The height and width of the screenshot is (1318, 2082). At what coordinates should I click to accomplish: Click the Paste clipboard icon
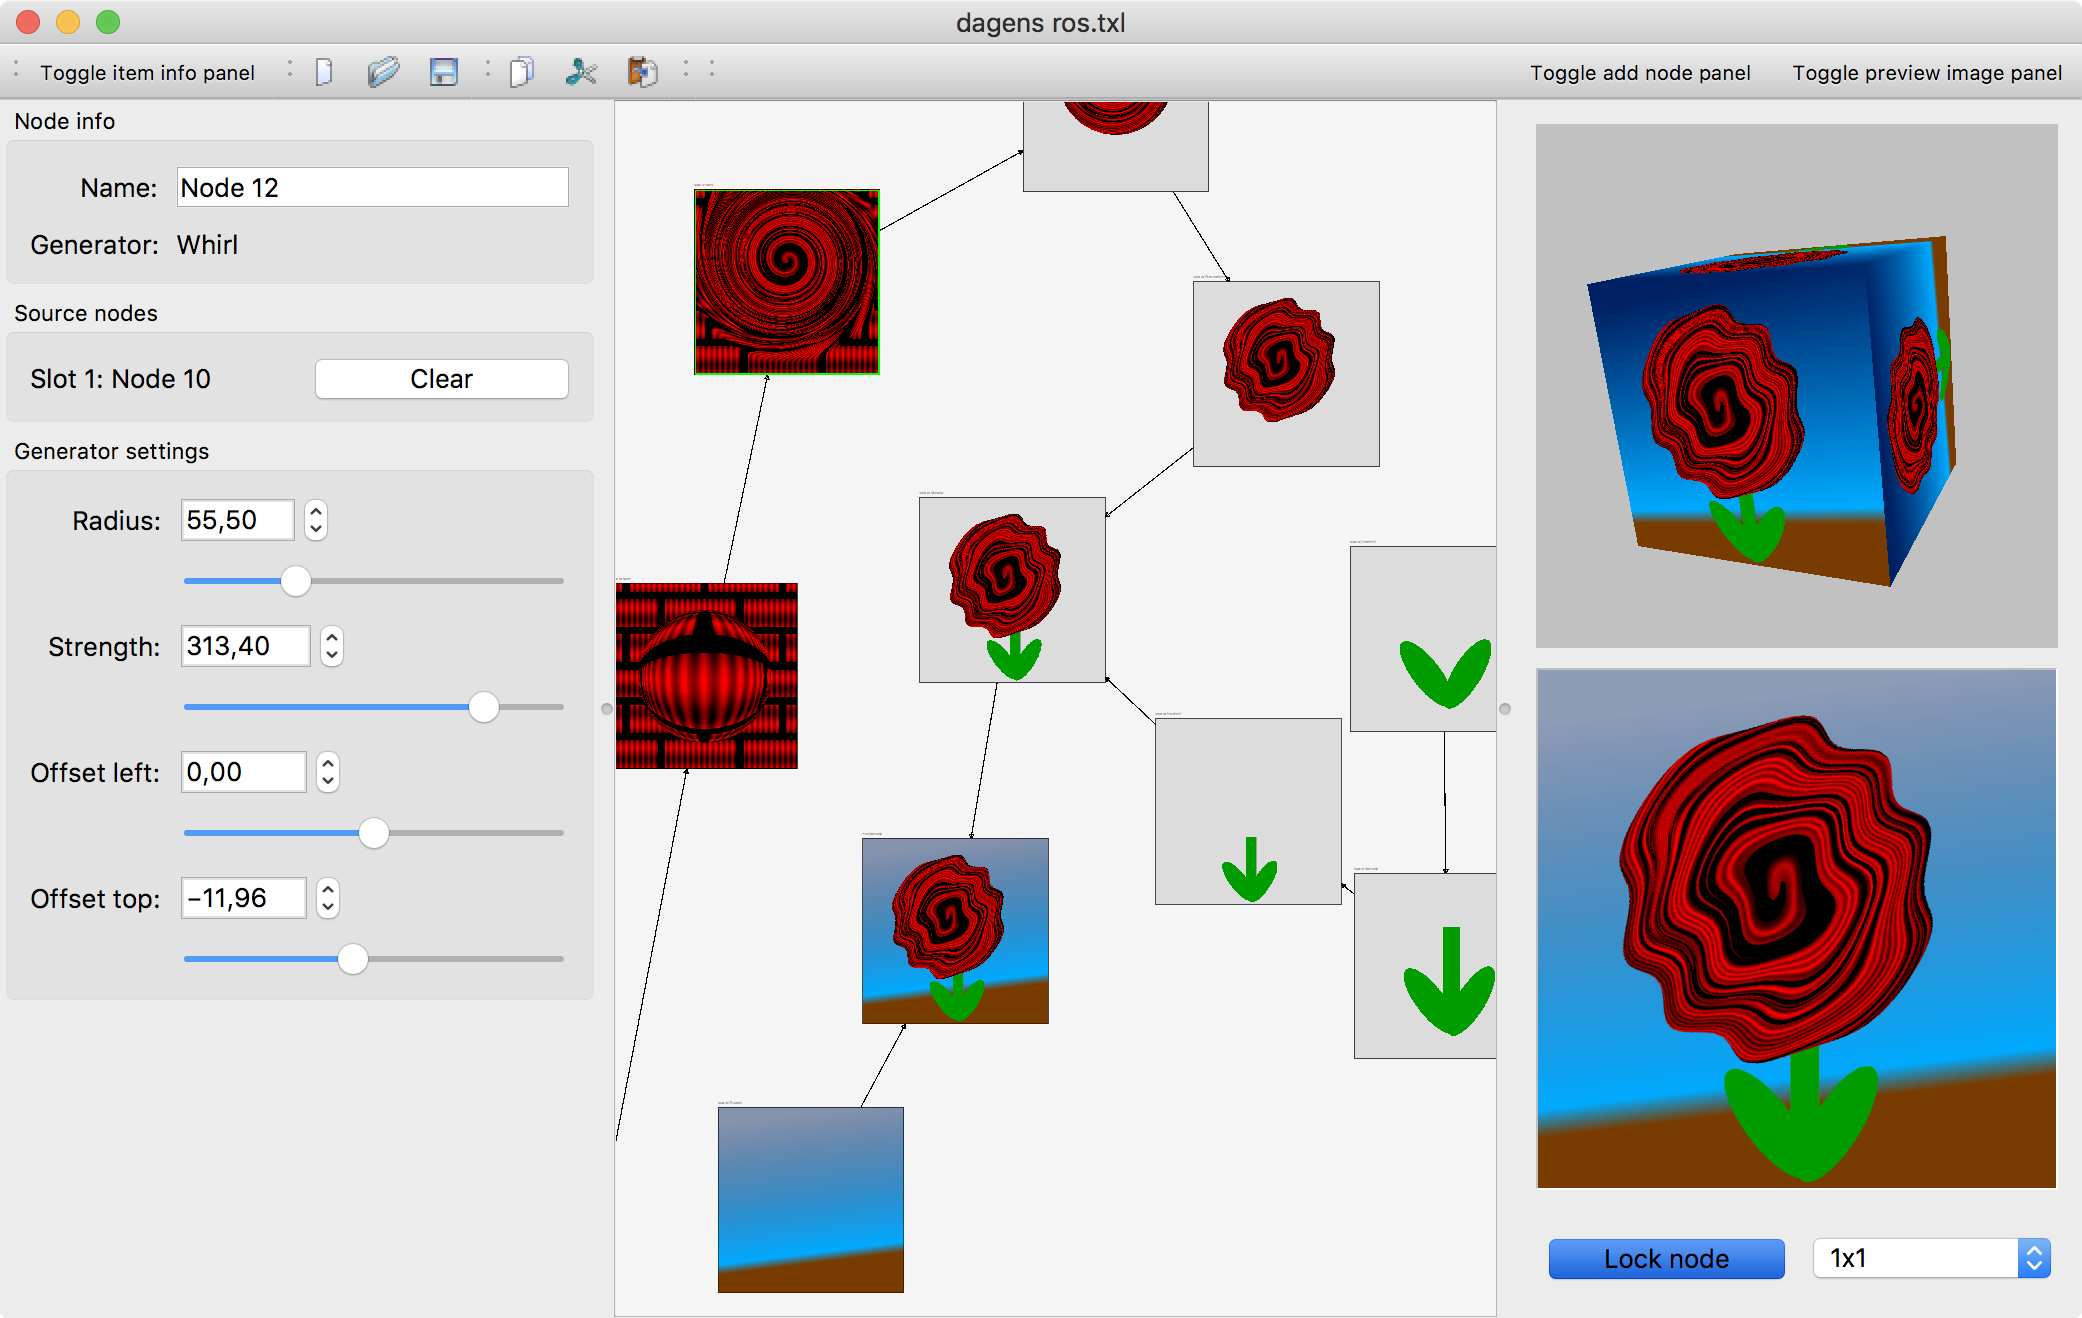pyautogui.click(x=642, y=72)
